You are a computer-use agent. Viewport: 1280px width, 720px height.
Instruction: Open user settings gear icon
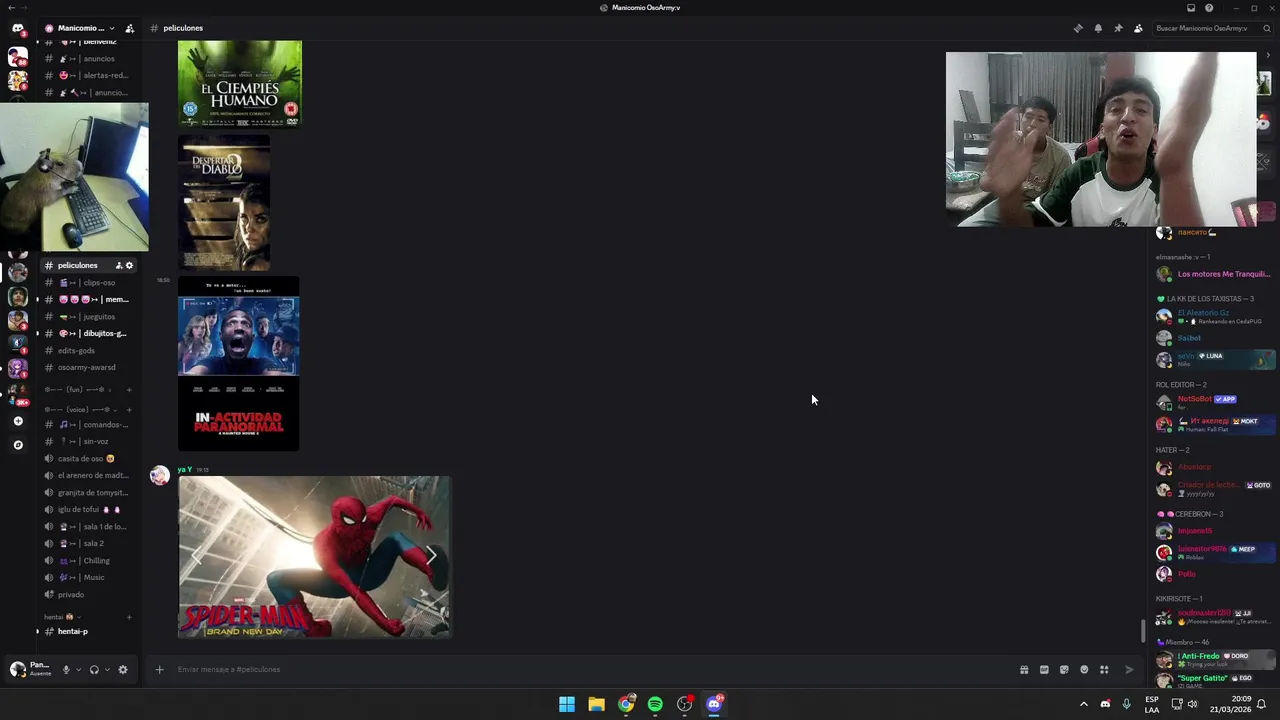click(x=123, y=670)
